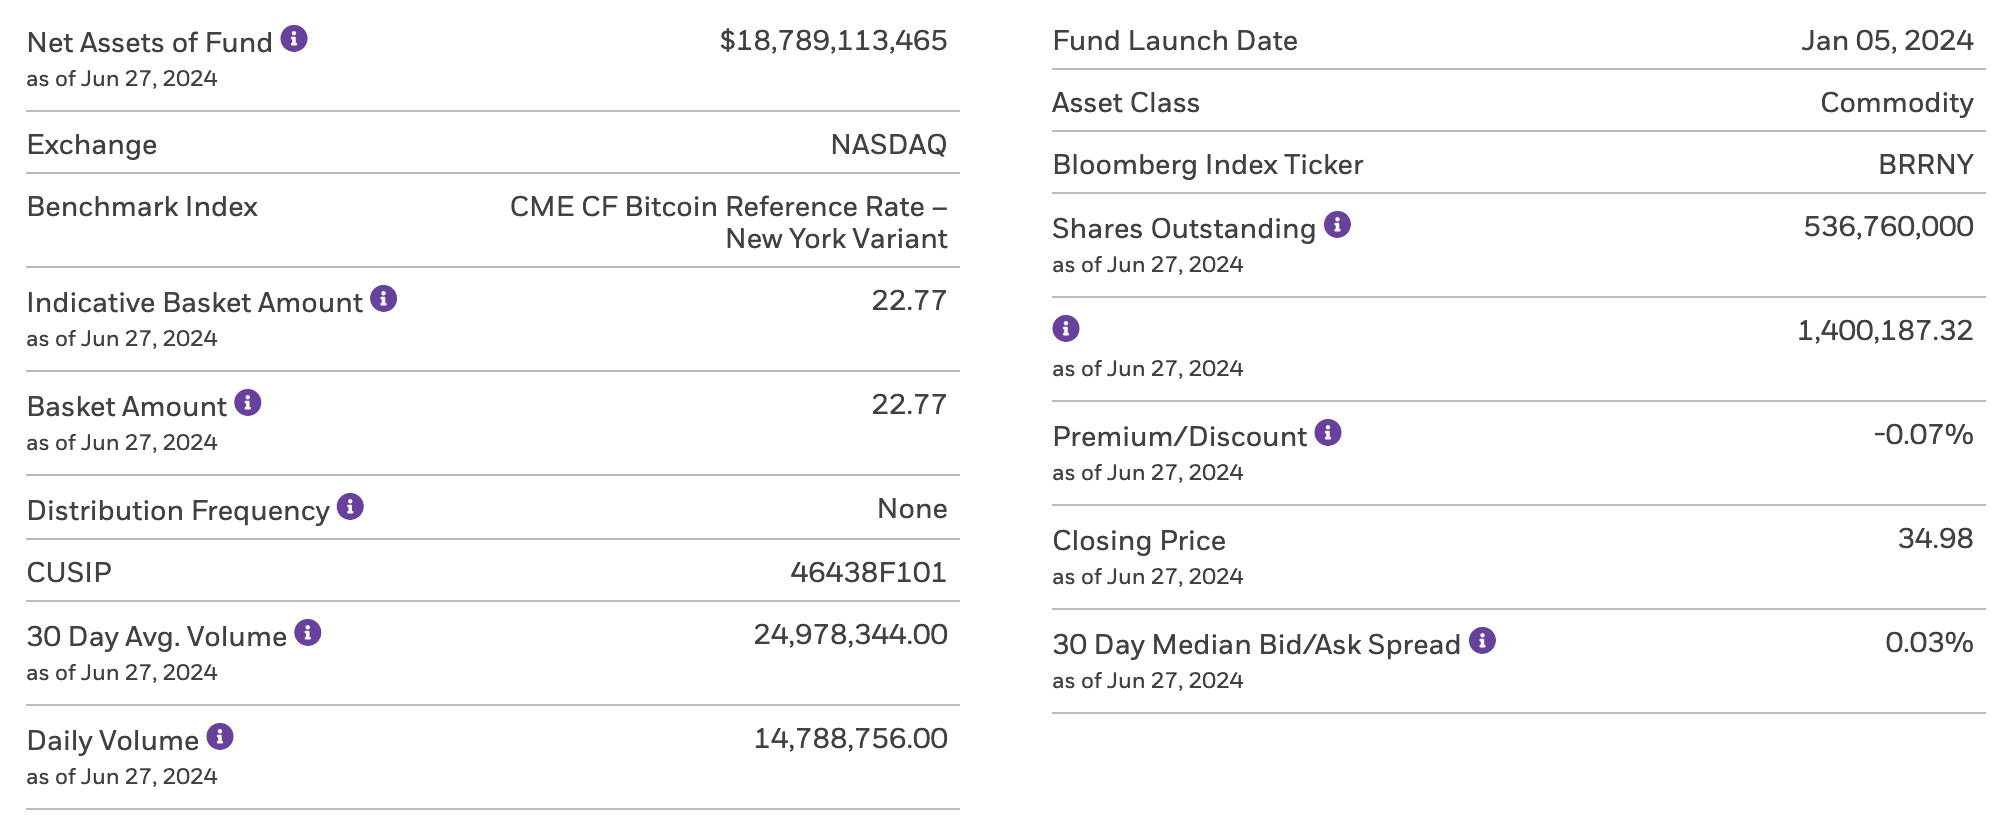Open the Premium/Discount info icon

click(x=1327, y=432)
